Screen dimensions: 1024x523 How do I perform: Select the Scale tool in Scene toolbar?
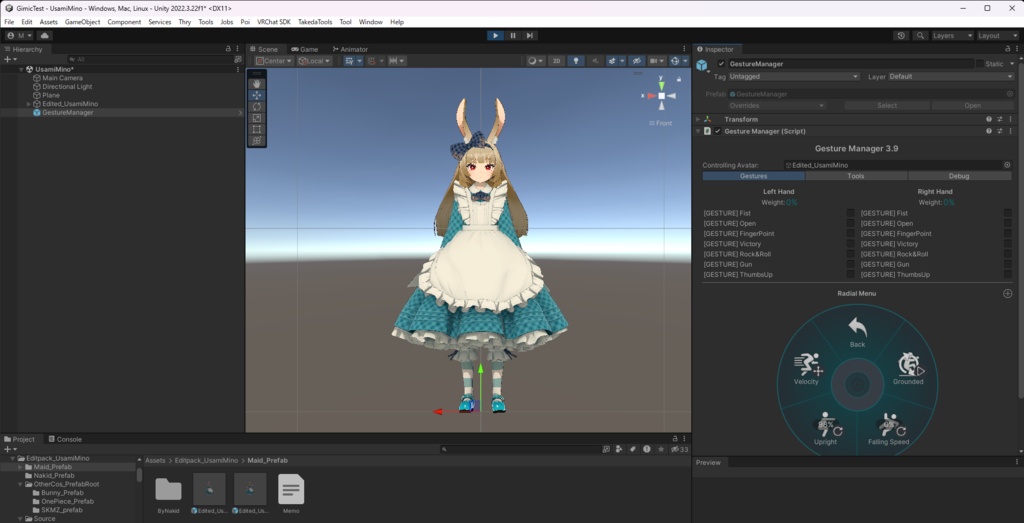click(257, 118)
